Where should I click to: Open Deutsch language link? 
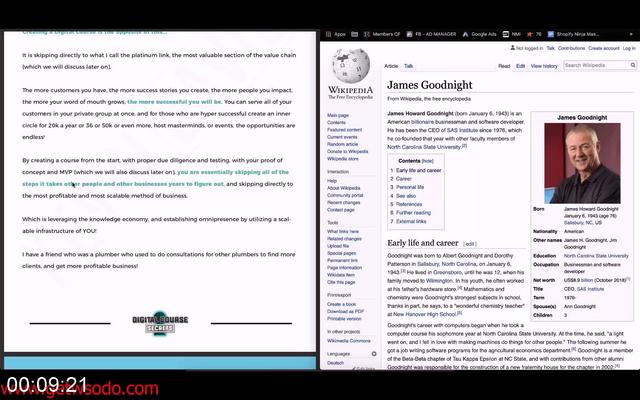click(336, 363)
